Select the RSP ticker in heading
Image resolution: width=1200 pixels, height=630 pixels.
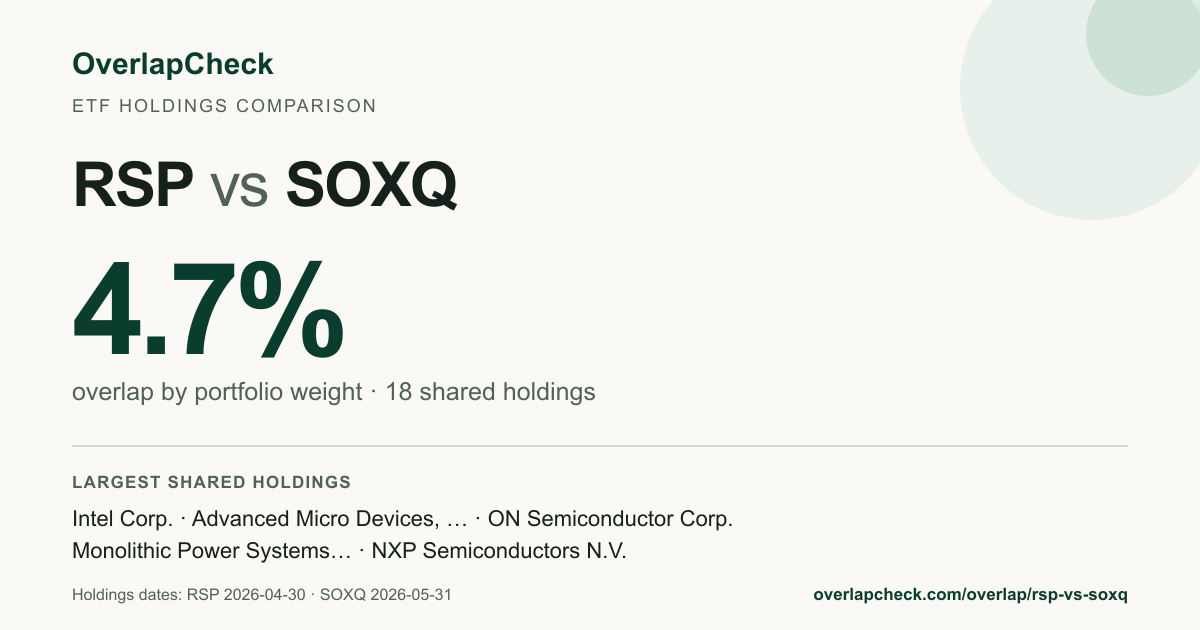[x=133, y=186]
